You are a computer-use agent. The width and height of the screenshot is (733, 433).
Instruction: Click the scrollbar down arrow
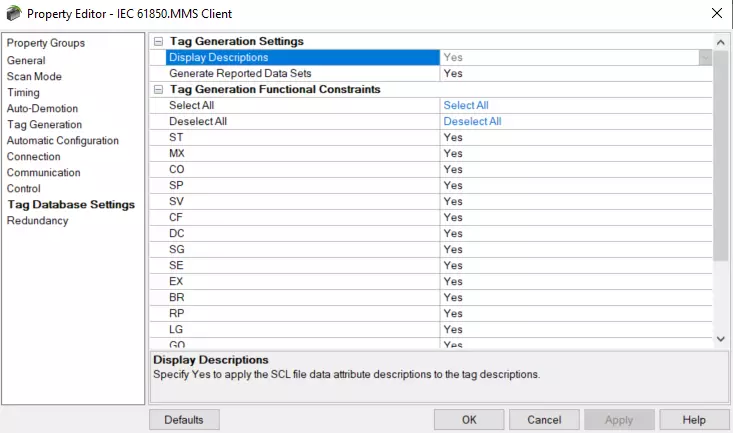[x=720, y=339]
